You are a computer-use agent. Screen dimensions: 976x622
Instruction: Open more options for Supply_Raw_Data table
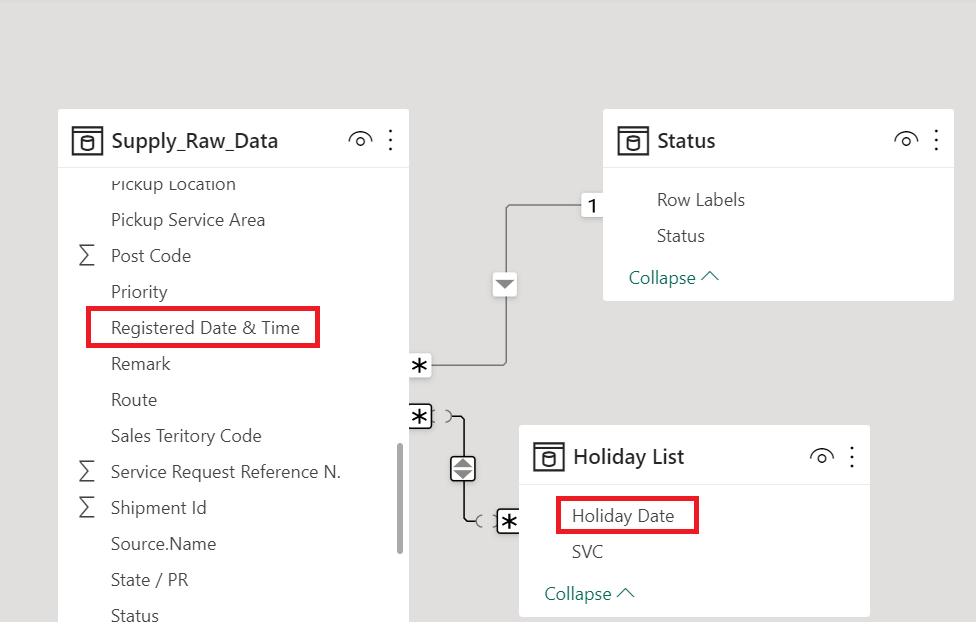click(x=391, y=140)
